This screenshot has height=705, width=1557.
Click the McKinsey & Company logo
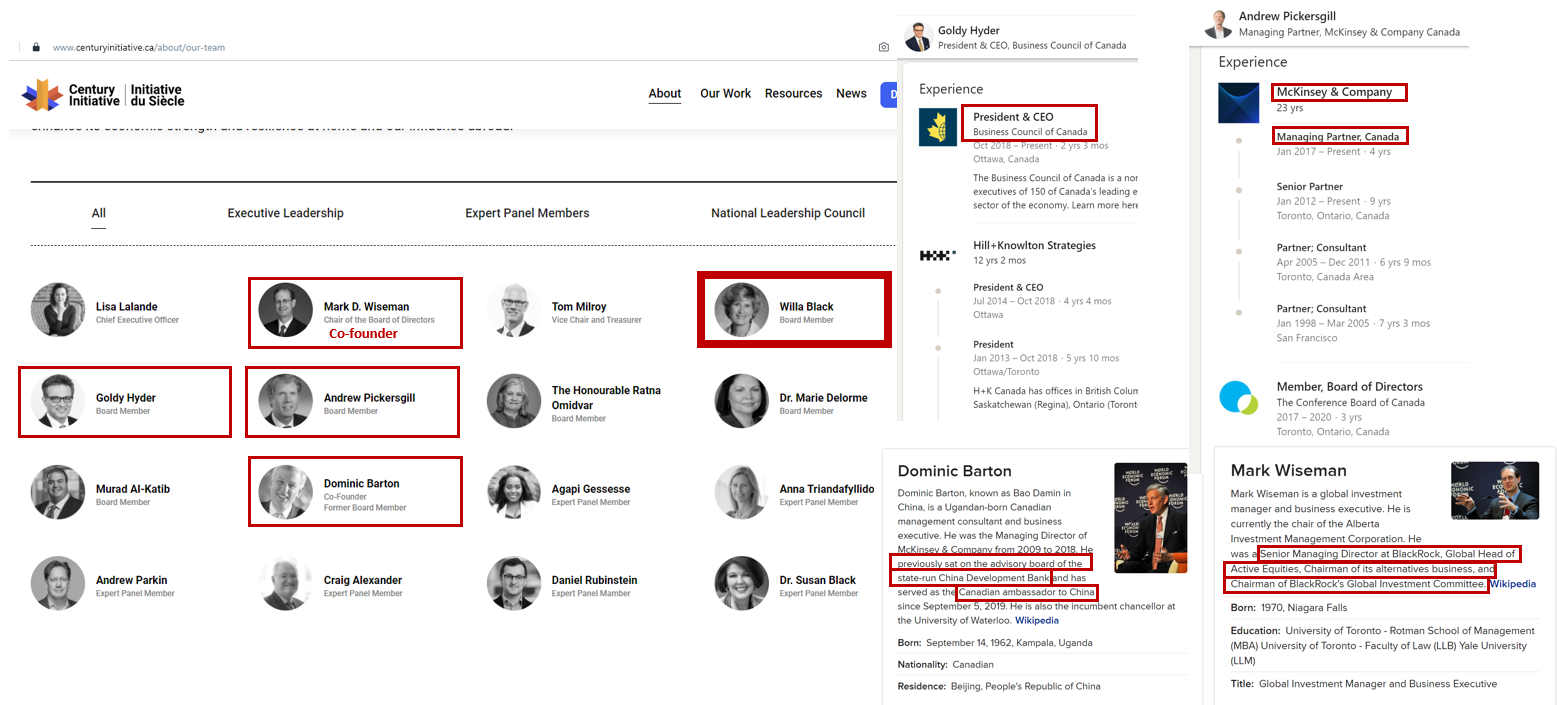pos(1238,103)
